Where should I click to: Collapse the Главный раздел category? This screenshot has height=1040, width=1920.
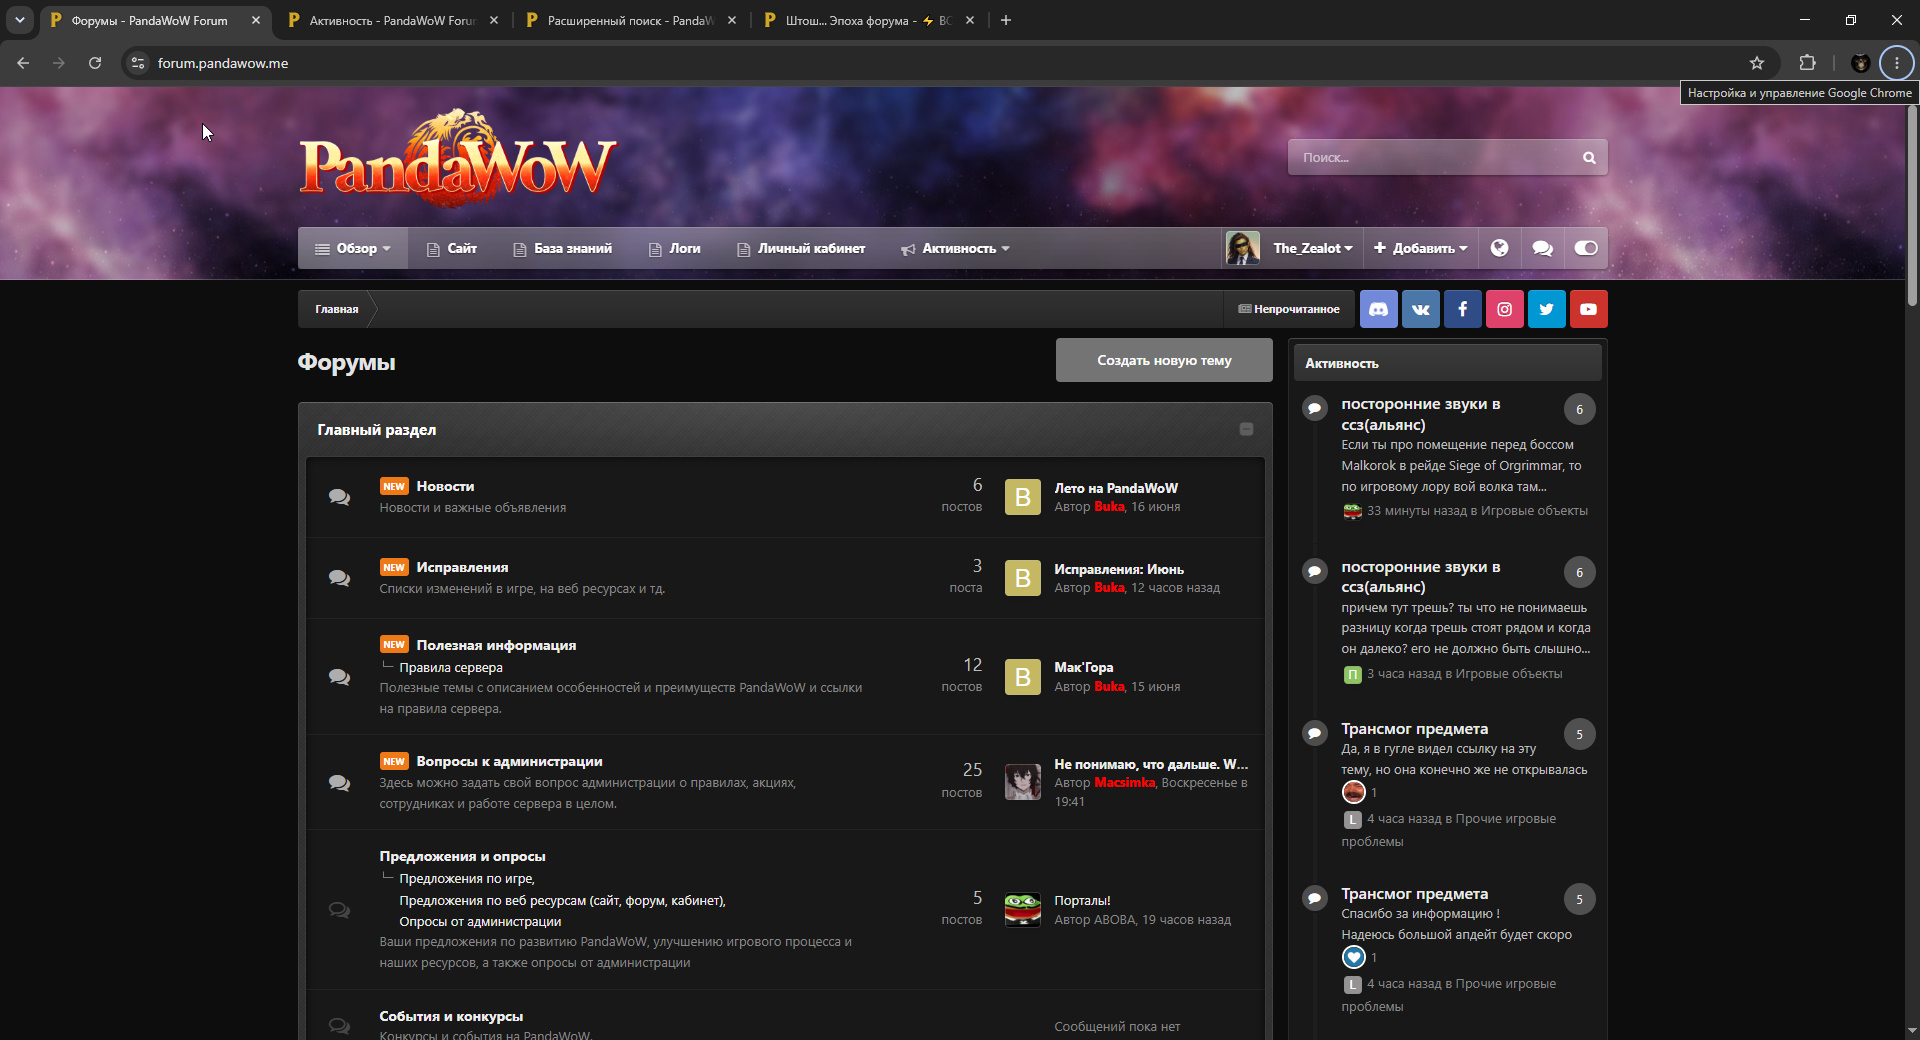tap(1246, 429)
